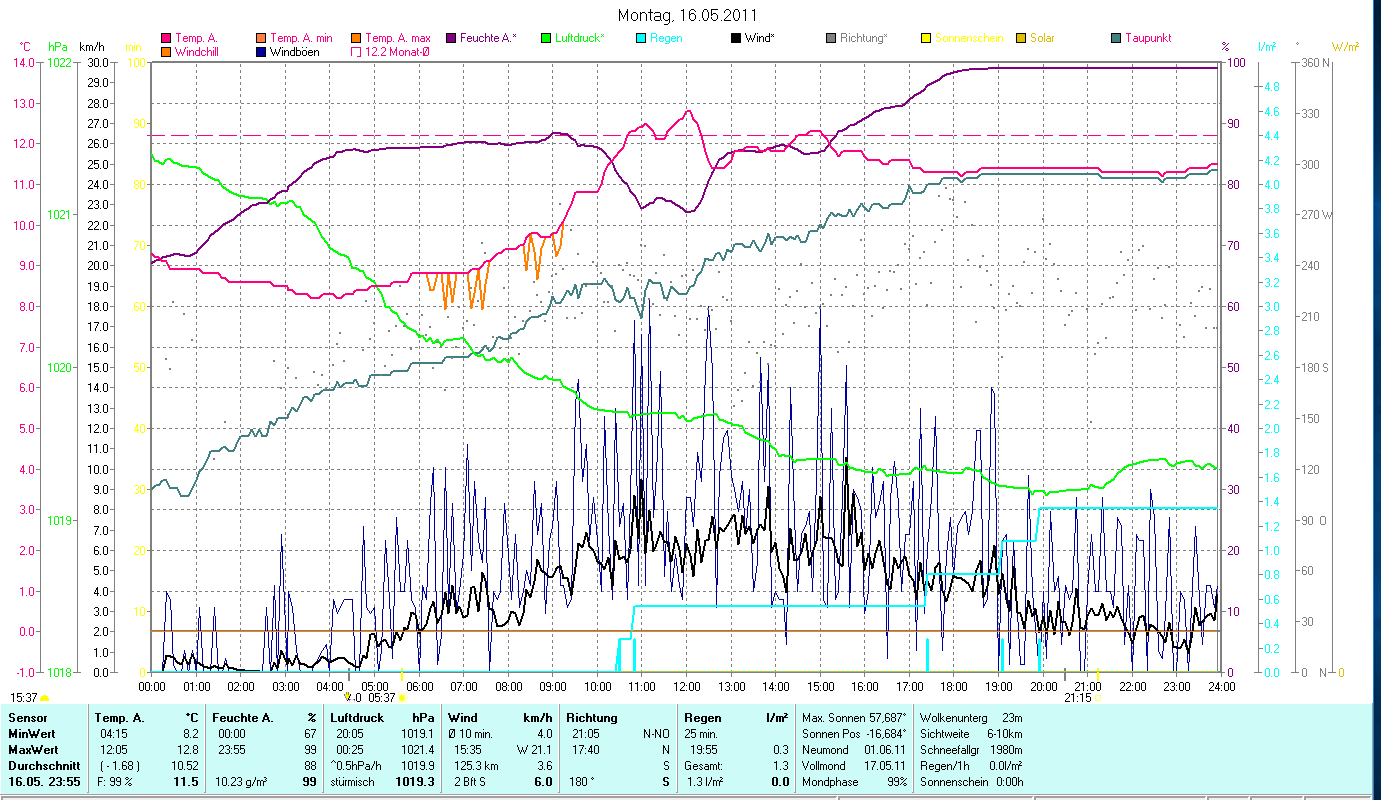The image size is (1381, 800).
Task: Click the '2 Bft S' wind force text
Action: tap(469, 782)
